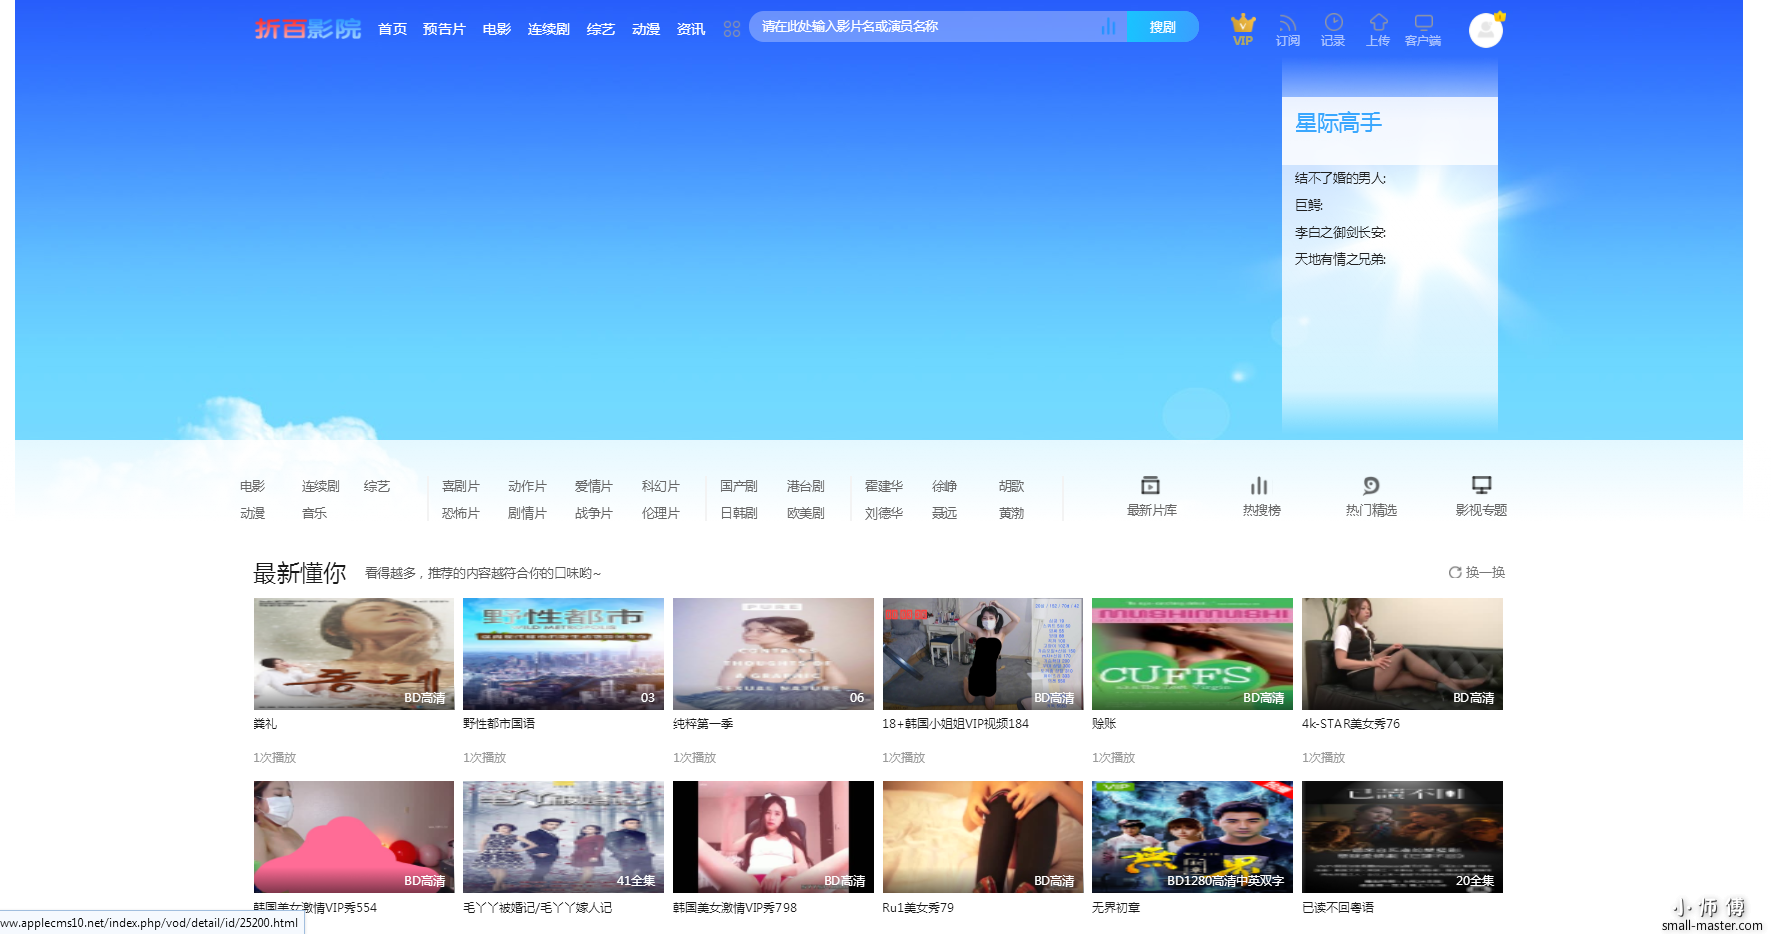Open the actor link 徐峥
1771x934 pixels.
tap(945, 486)
